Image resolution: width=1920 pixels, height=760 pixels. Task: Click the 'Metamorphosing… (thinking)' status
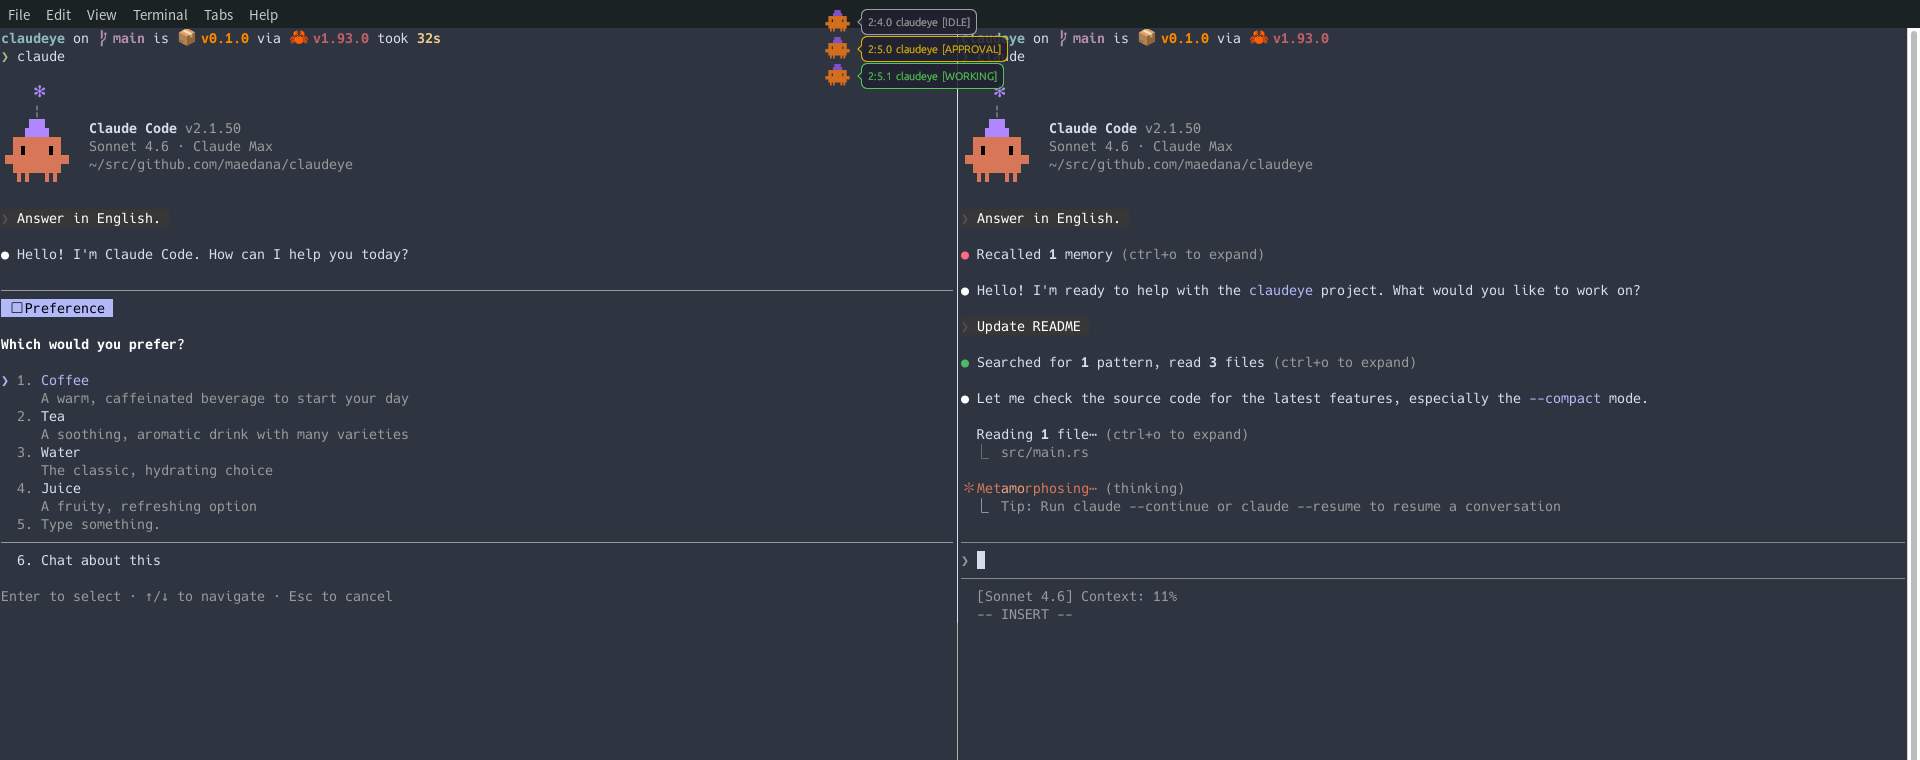click(1080, 488)
